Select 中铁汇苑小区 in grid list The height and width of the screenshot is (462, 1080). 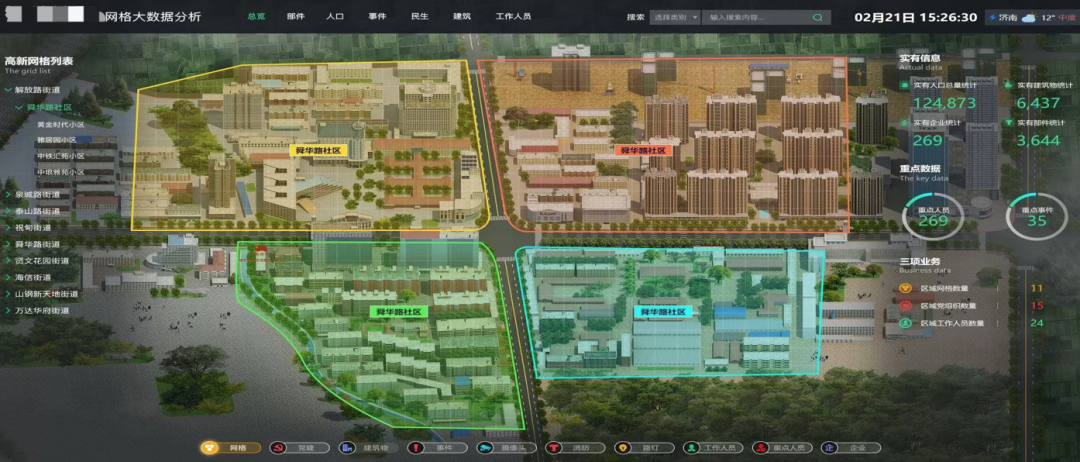61,156
